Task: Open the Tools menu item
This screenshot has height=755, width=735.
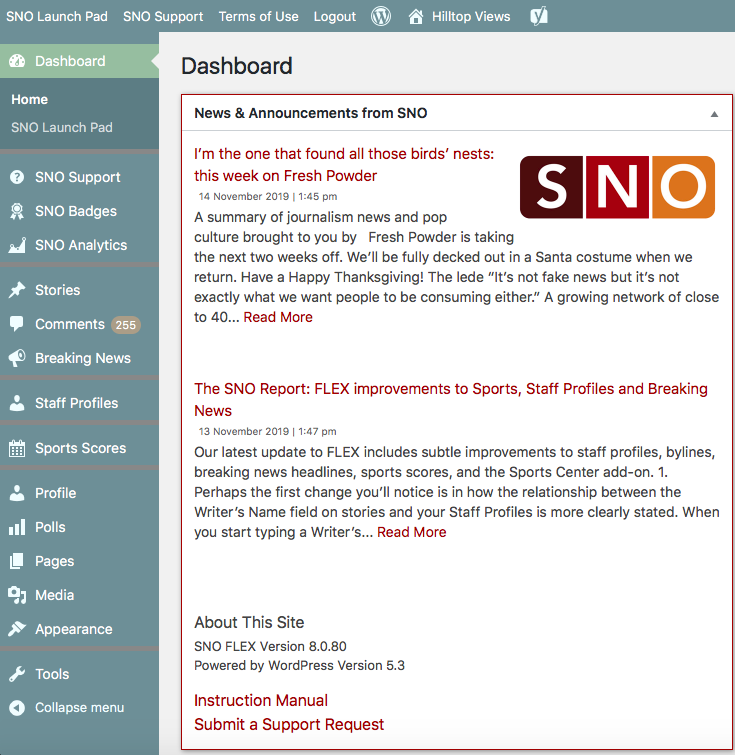Action: 52,674
